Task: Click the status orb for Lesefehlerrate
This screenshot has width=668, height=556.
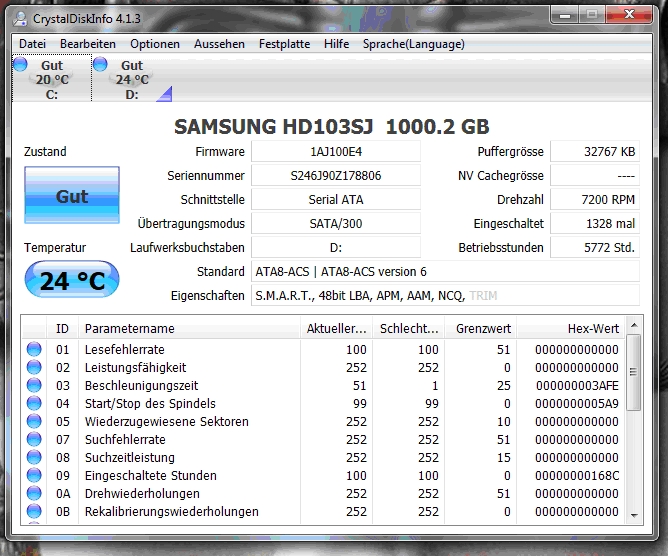Action: 34,349
